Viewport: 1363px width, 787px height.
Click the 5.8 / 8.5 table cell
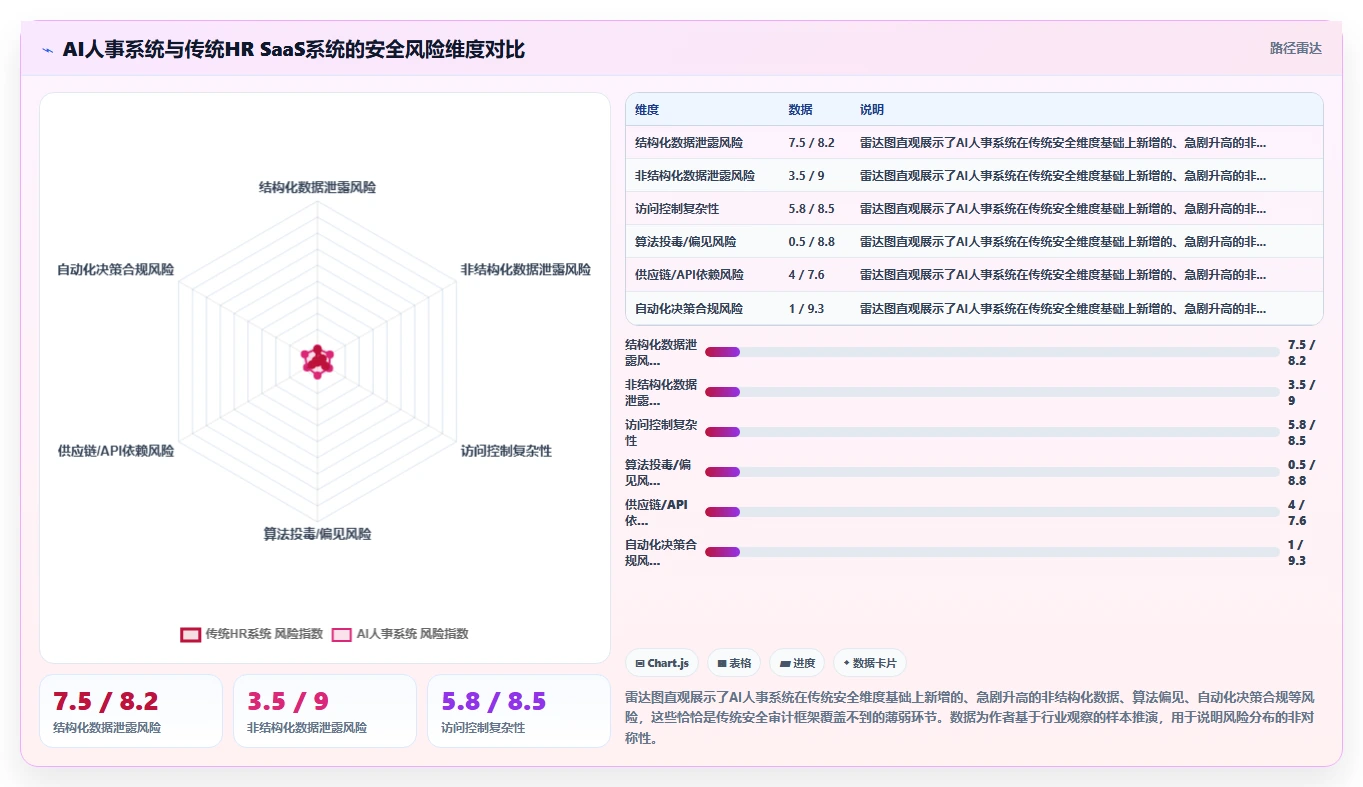[811, 209]
